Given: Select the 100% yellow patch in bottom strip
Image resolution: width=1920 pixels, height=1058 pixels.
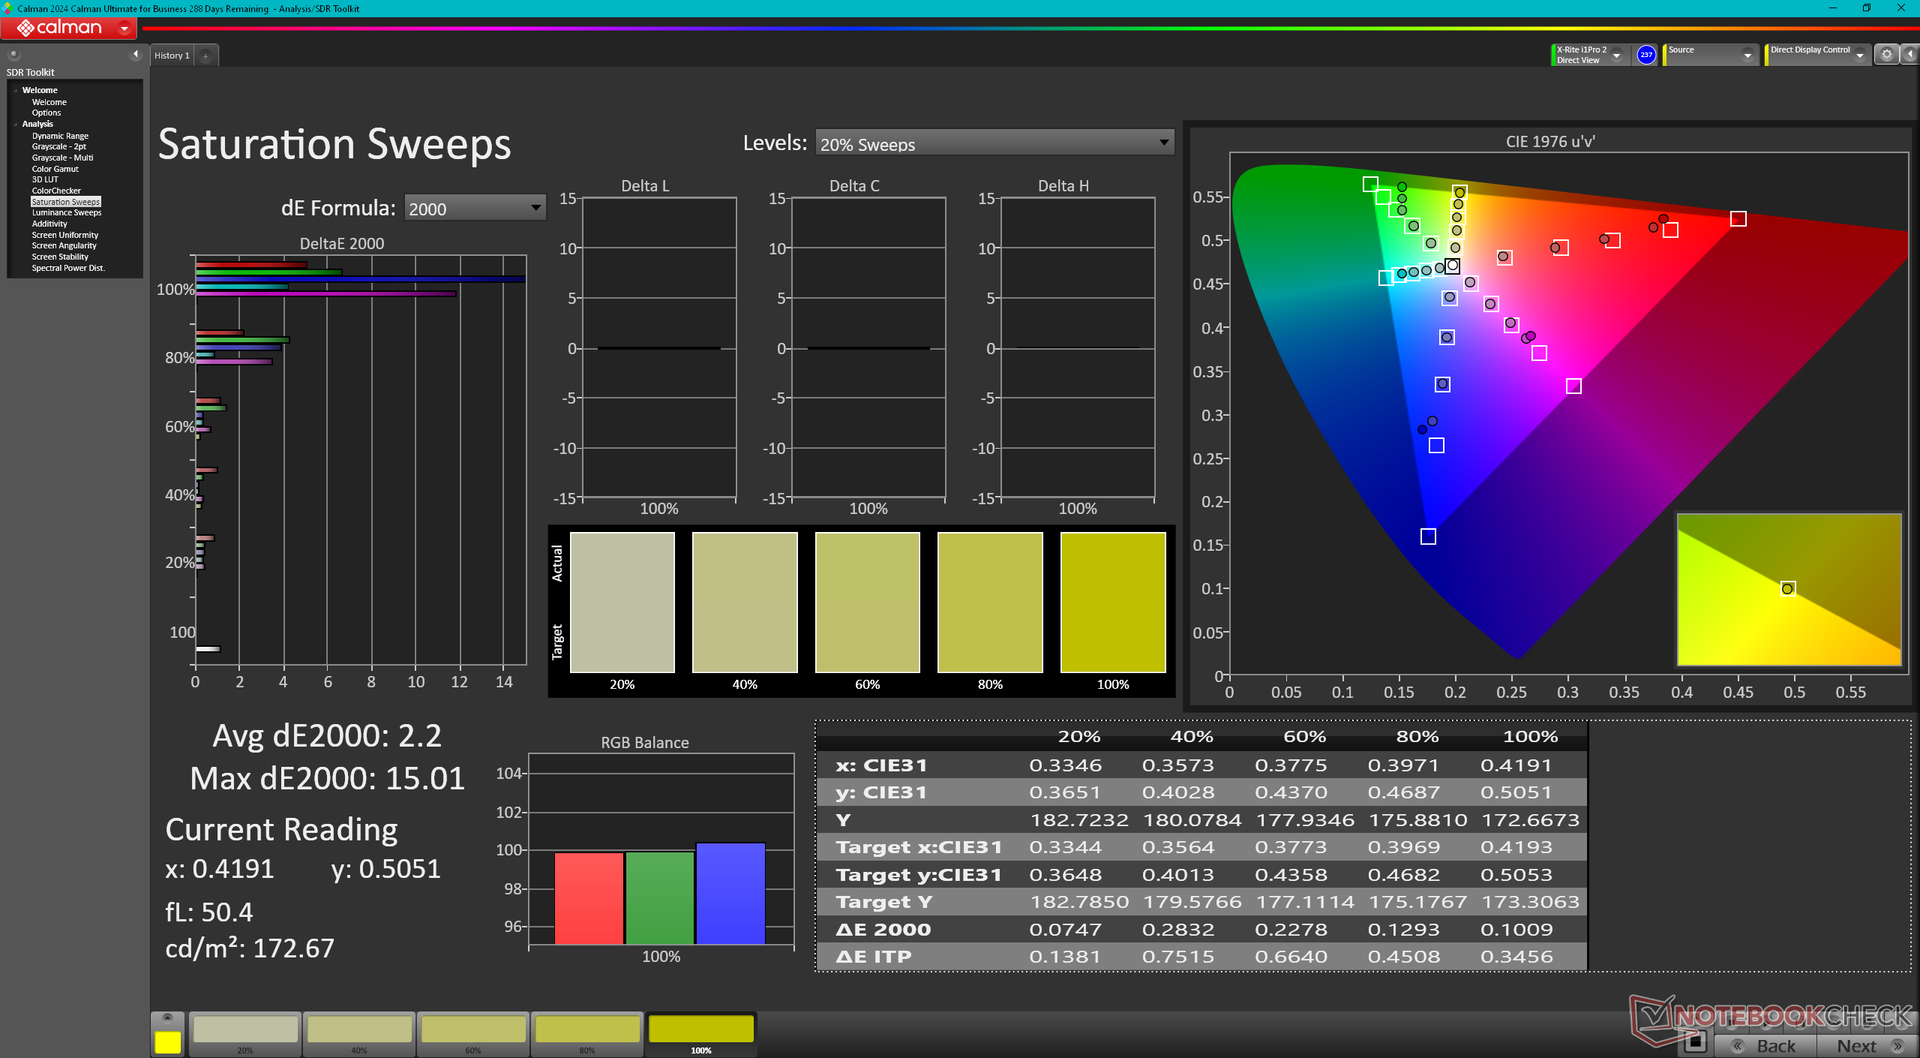Looking at the screenshot, I should click(x=701, y=1034).
